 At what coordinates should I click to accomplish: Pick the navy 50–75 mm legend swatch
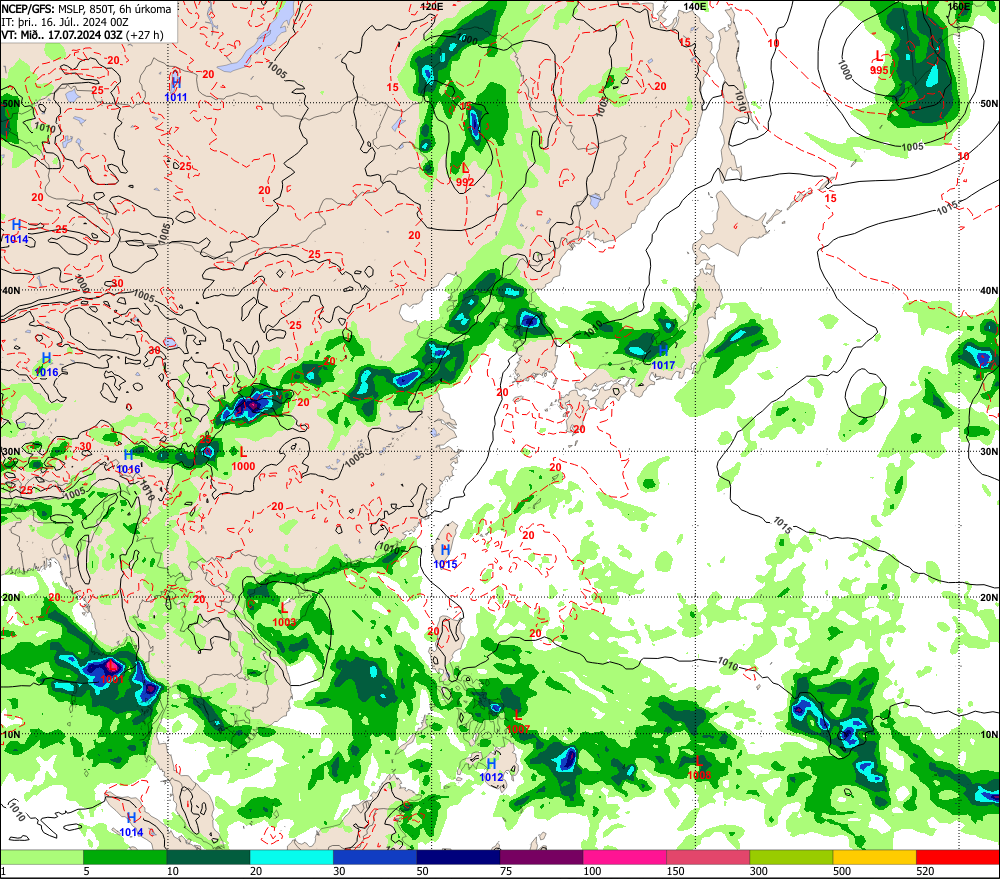tap(458, 857)
